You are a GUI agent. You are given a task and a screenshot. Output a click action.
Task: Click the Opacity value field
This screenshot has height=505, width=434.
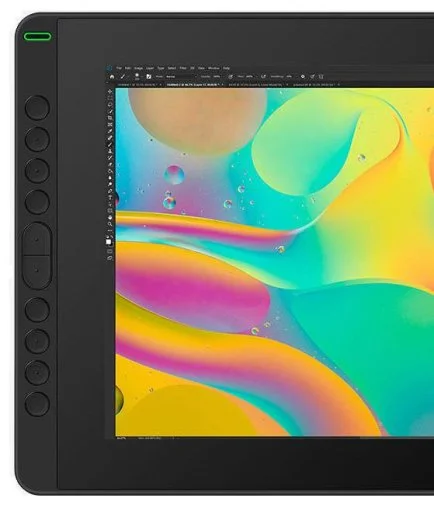pyautogui.click(x=217, y=77)
